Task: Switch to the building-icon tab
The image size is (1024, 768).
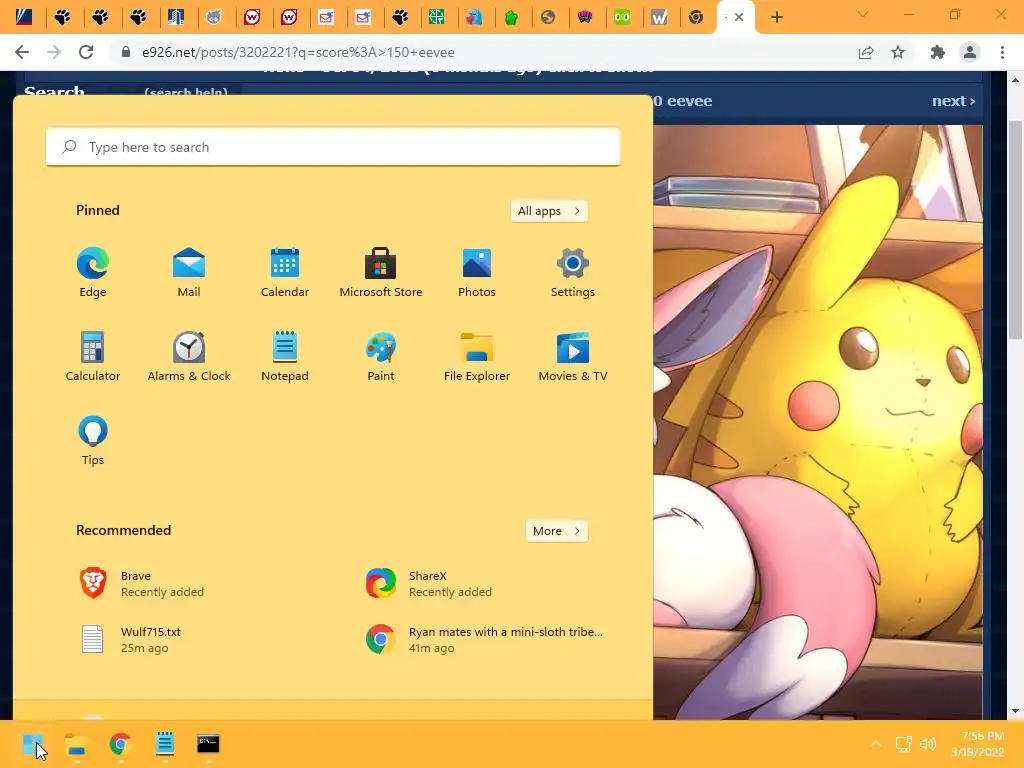Action: [176, 17]
